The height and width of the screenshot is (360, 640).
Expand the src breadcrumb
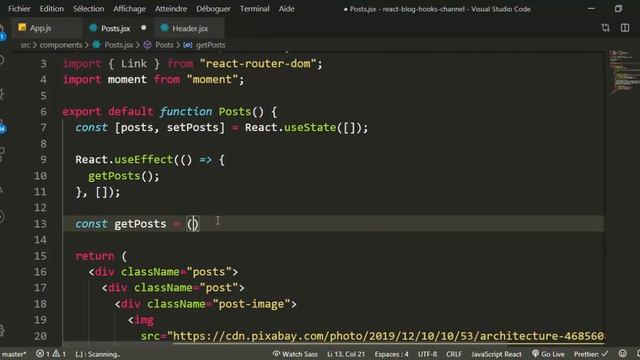25,45
